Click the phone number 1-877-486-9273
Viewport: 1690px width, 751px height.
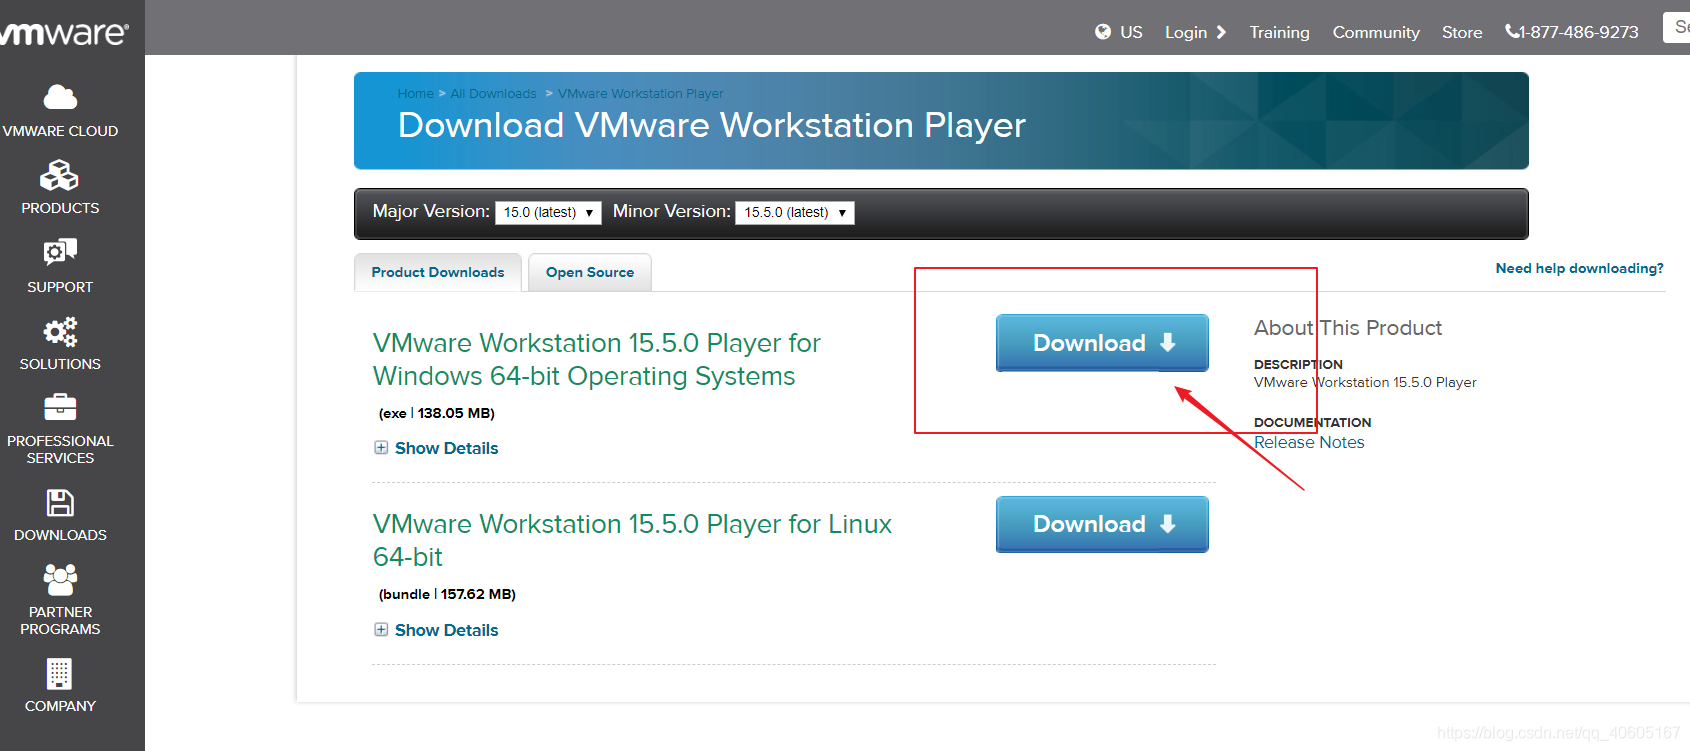1578,32
